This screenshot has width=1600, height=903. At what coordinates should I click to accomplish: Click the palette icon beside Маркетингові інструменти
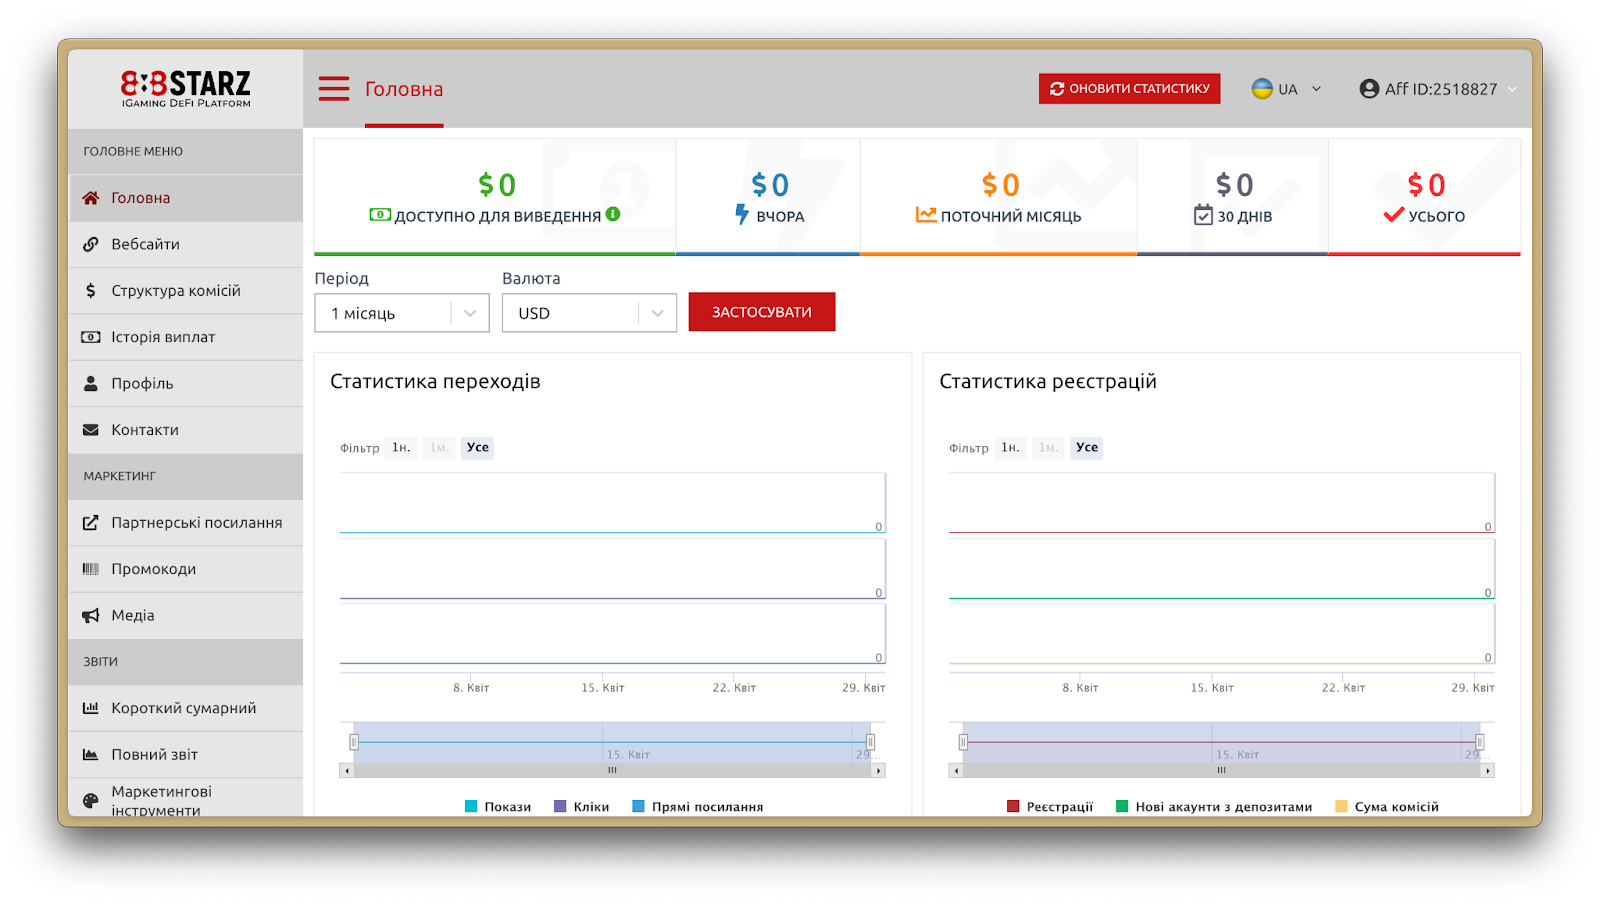pyautogui.click(x=91, y=800)
